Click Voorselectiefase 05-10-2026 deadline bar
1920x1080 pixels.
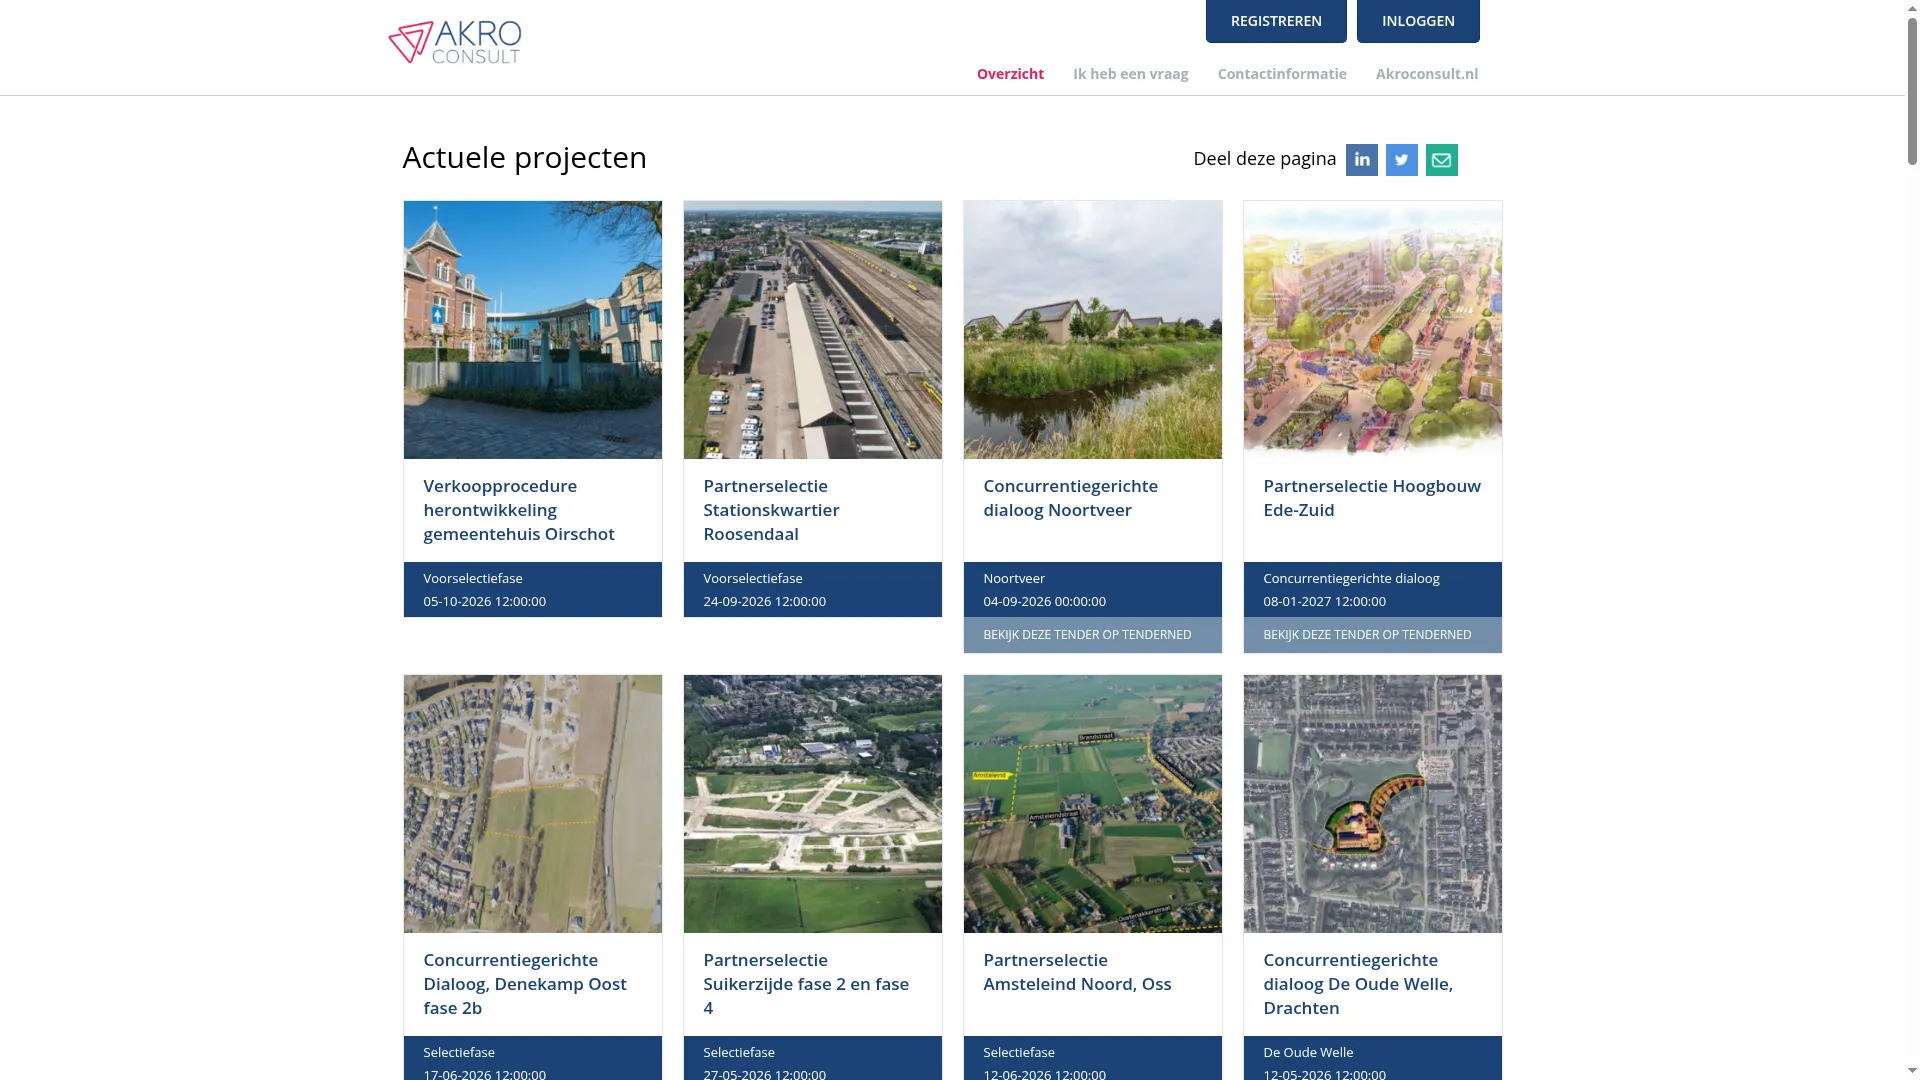coord(533,590)
